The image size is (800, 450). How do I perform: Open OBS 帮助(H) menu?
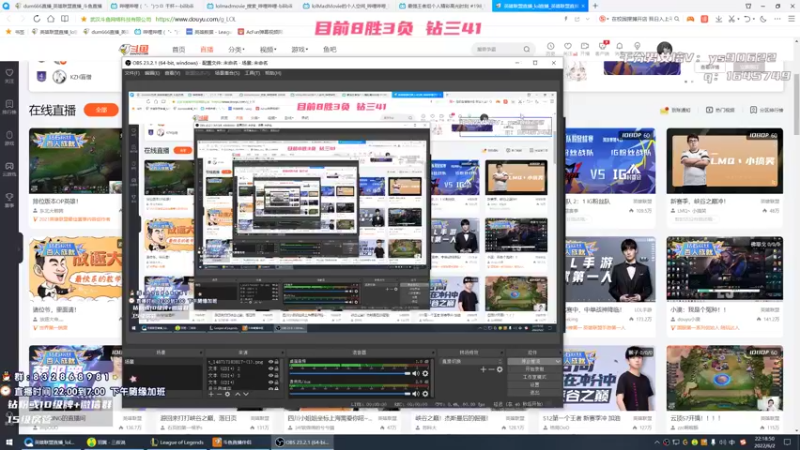[273, 73]
